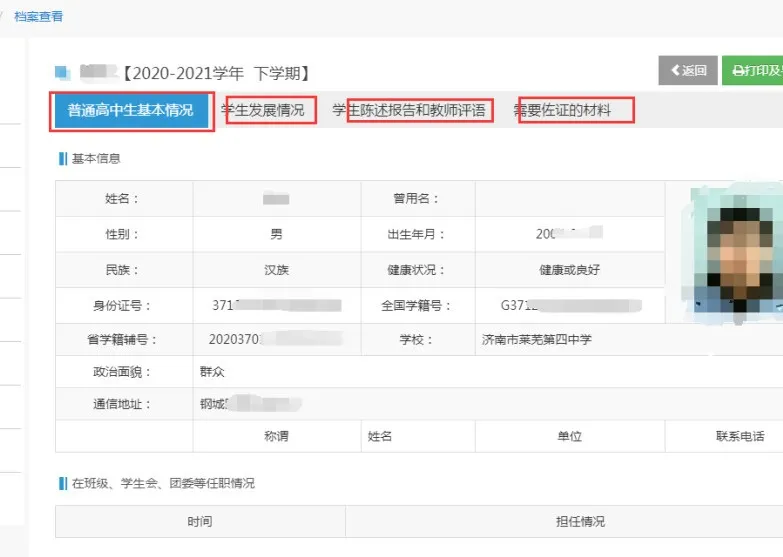
Task: Click the school name 济南市莱芜第四中学
Action: tap(537, 340)
